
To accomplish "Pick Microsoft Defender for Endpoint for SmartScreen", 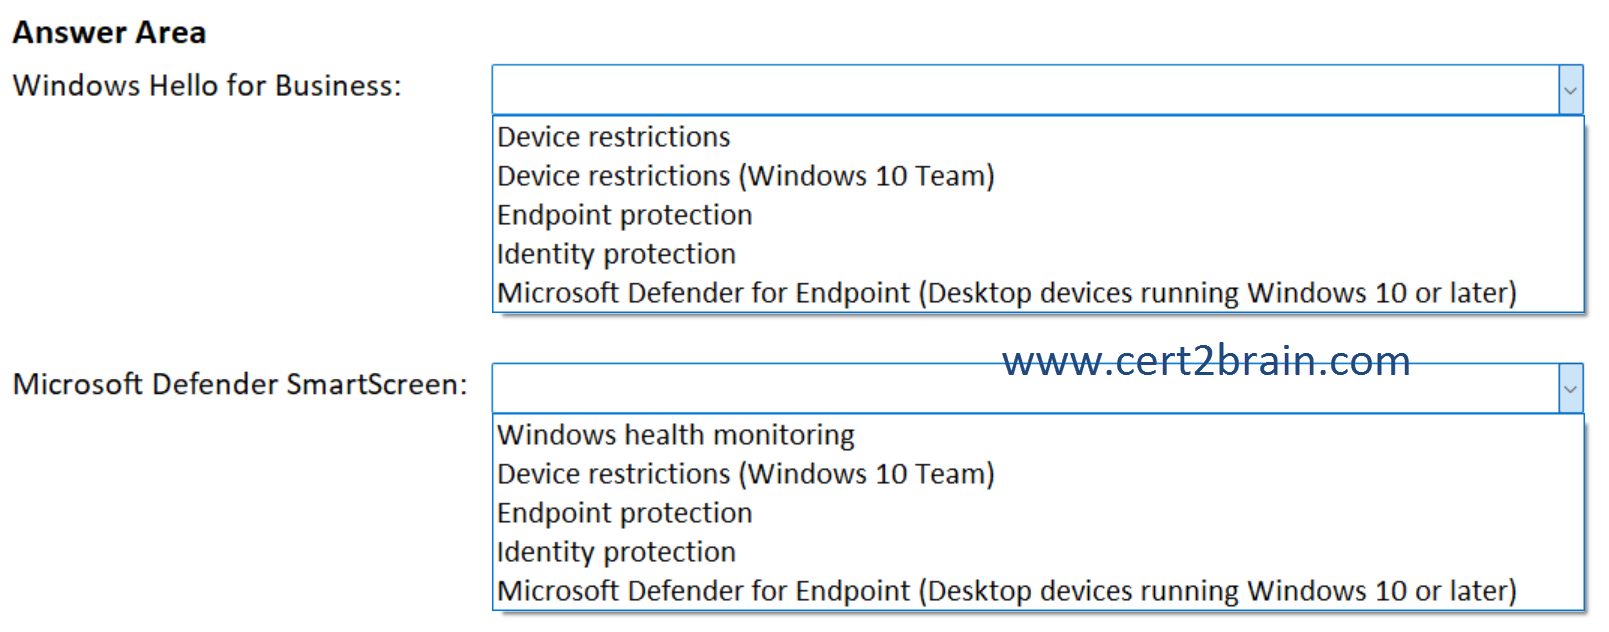I will 1006,590.
